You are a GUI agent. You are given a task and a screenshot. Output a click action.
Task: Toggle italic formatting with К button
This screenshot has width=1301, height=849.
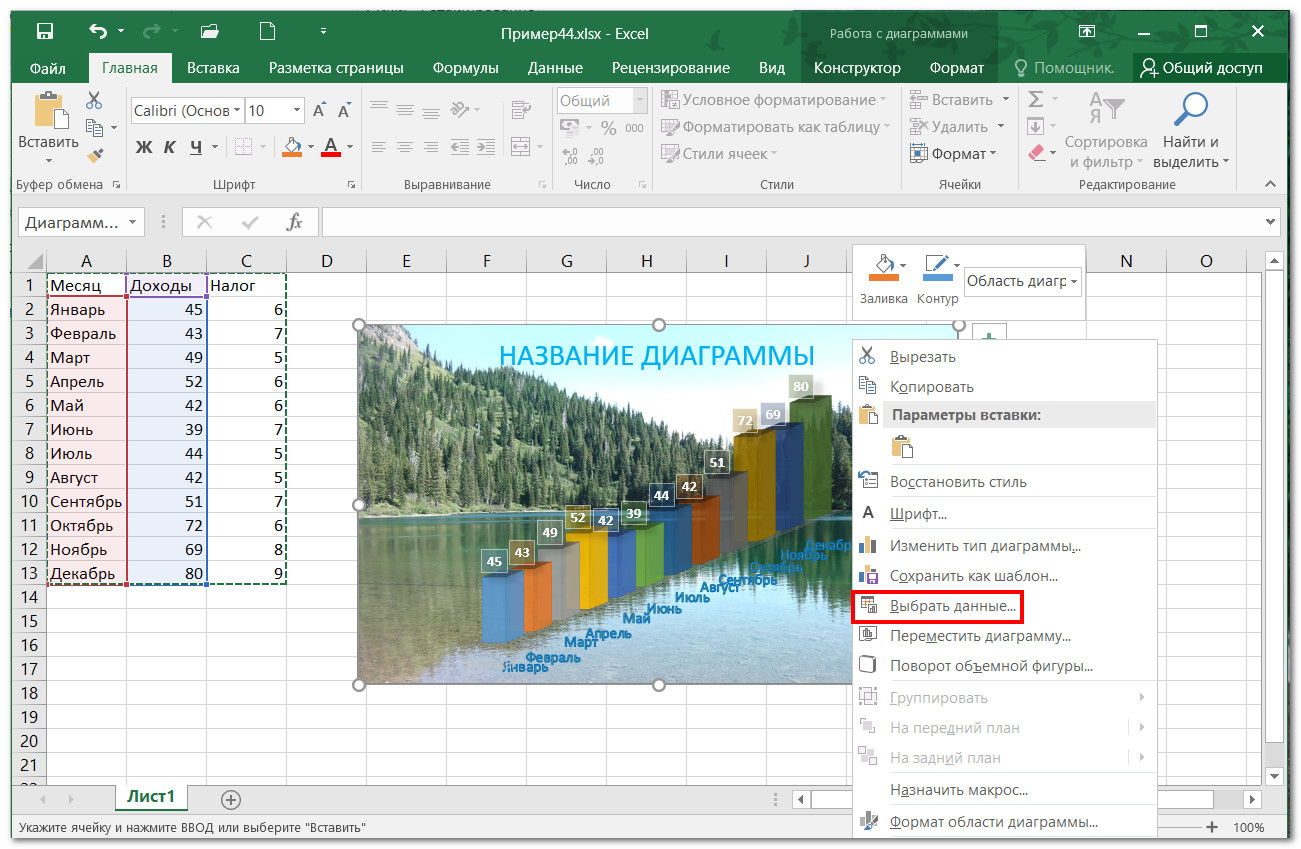pos(170,147)
